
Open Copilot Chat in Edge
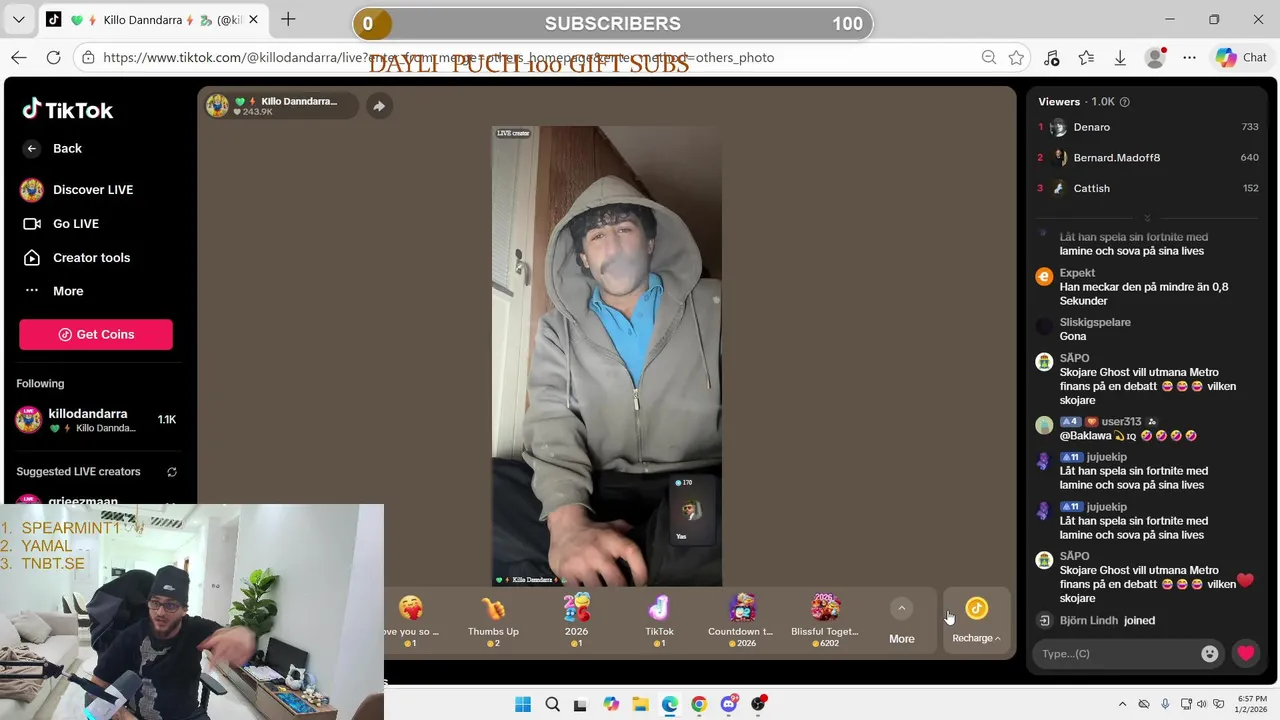(1241, 58)
